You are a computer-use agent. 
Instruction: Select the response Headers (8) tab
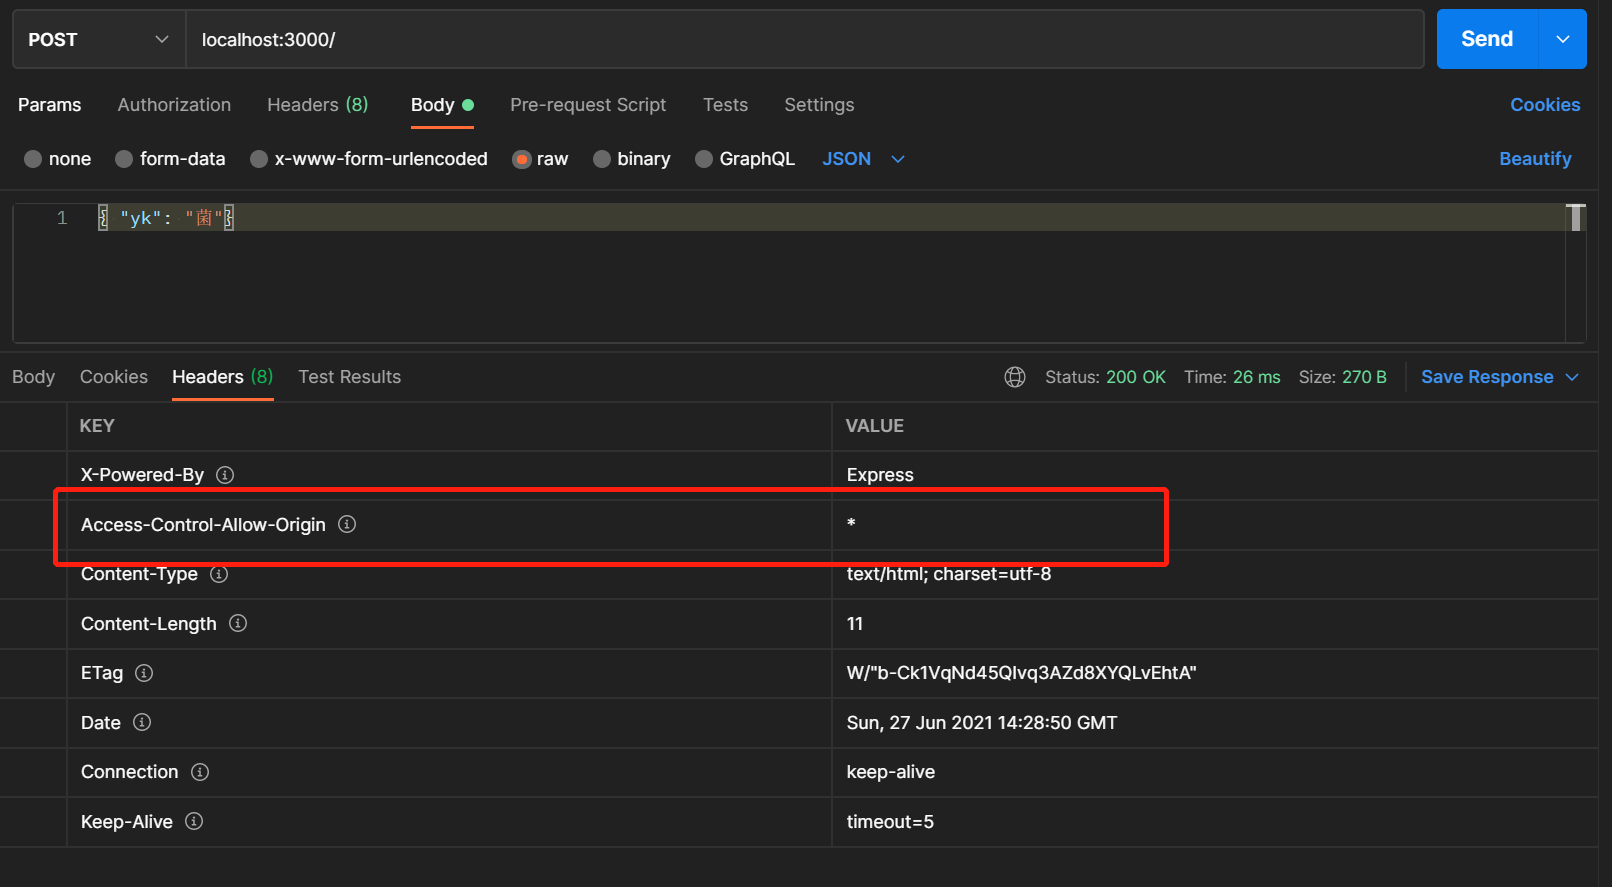coord(222,377)
